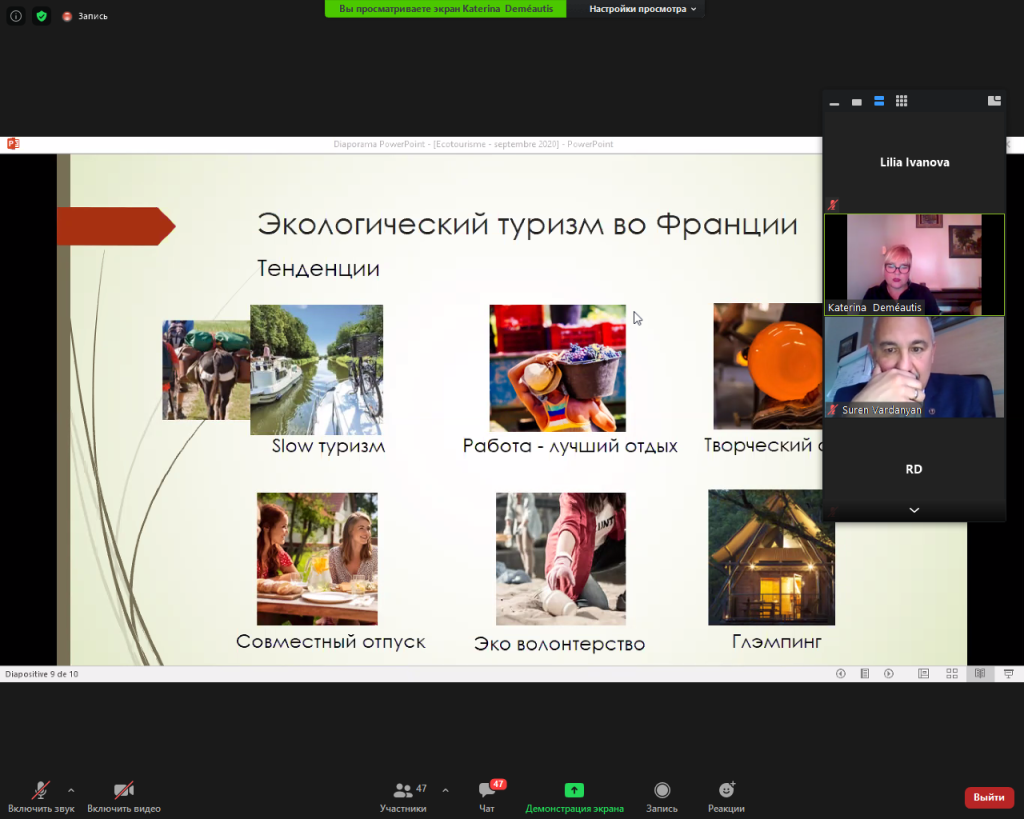Screen dimensions: 1024x819
Task: Click the Запись record button
Action: click(x=661, y=796)
